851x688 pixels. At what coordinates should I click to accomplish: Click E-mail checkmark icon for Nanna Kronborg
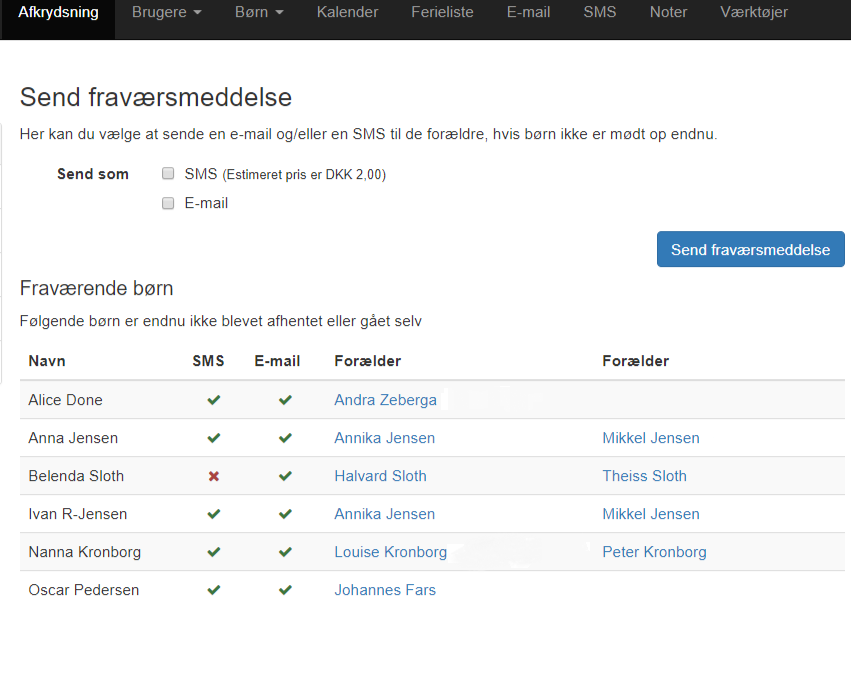(x=285, y=552)
